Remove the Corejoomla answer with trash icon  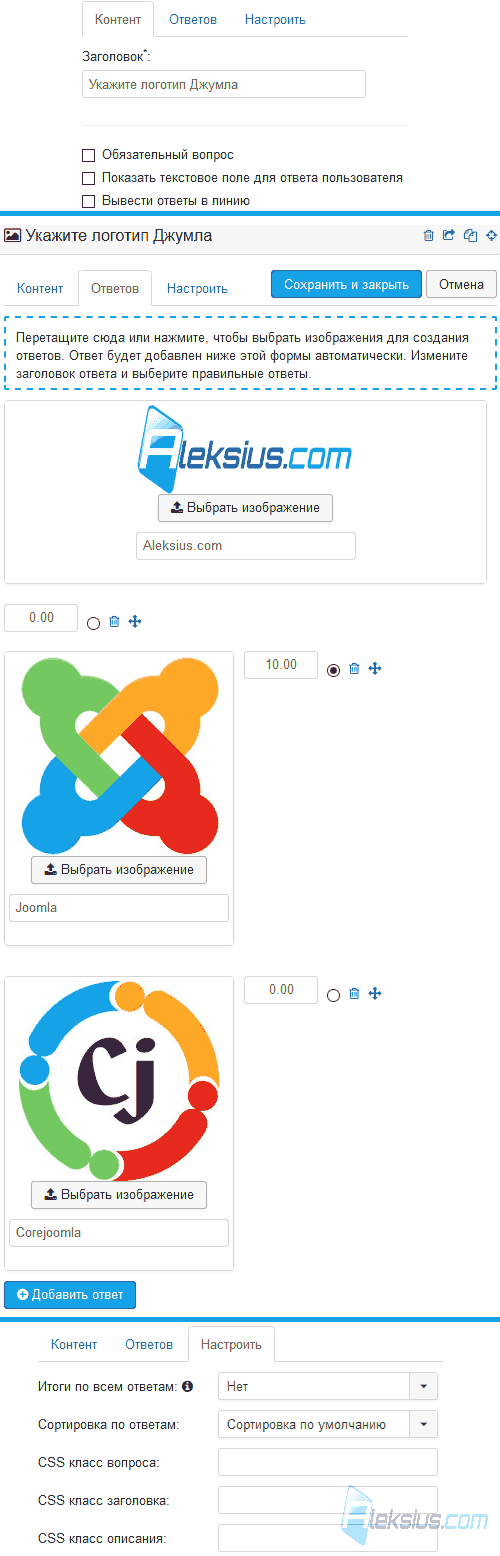(x=354, y=994)
